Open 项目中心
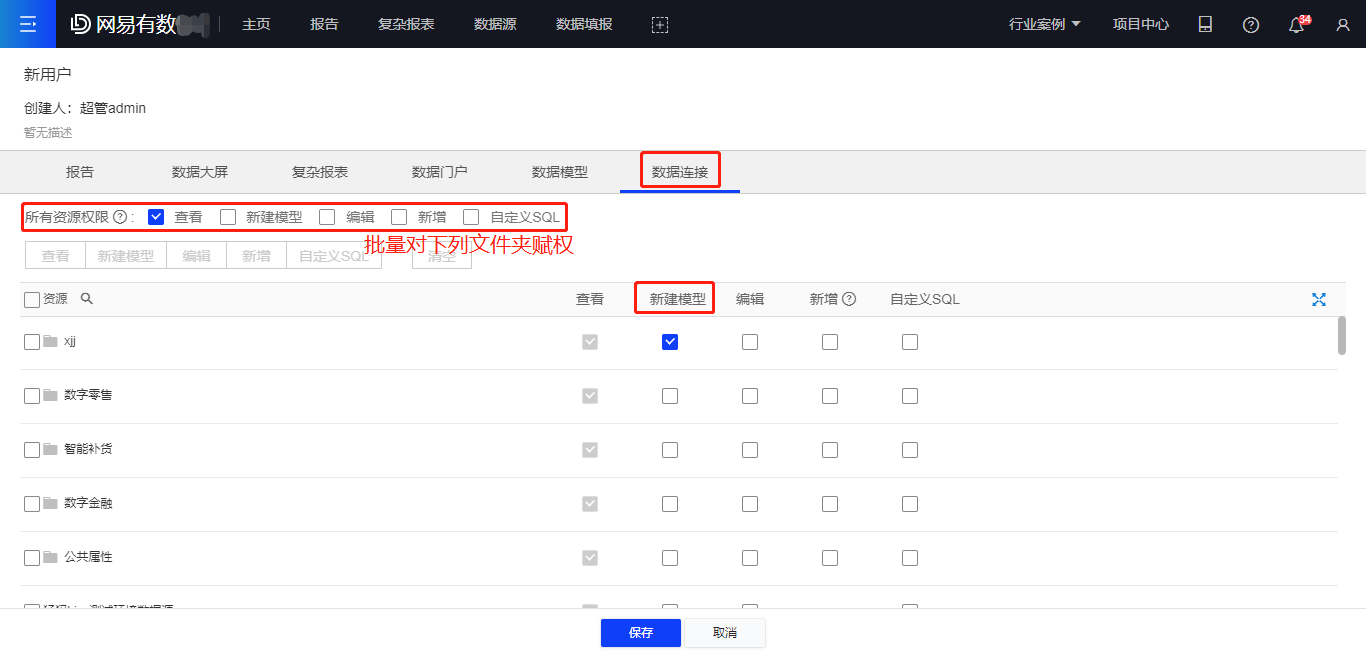The height and width of the screenshot is (657, 1366). (x=1141, y=25)
